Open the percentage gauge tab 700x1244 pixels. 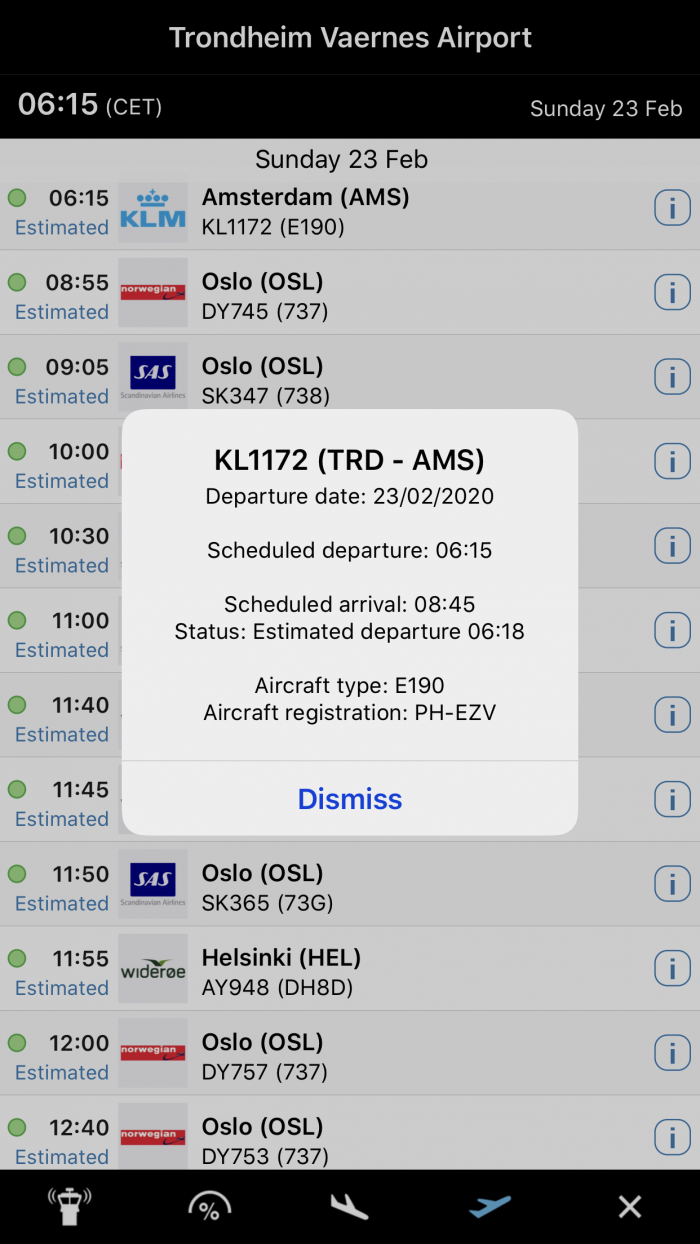[210, 1207]
